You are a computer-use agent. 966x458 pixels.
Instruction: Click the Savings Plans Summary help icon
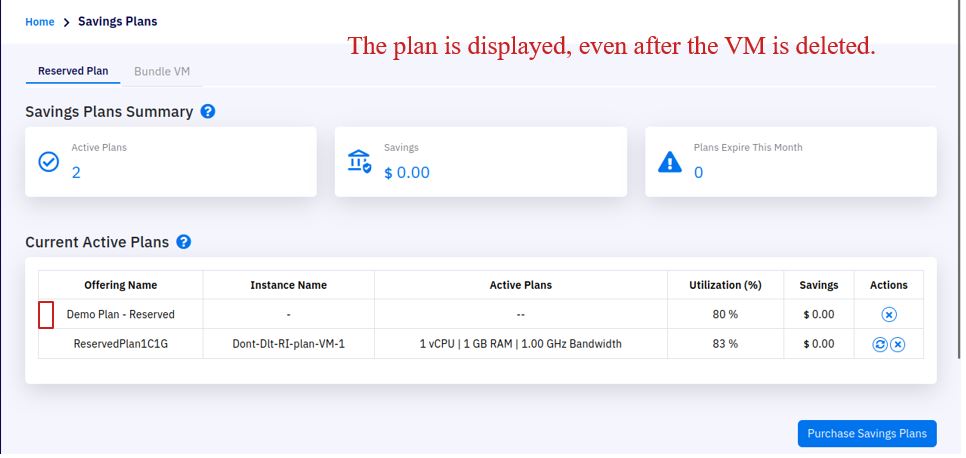[x=208, y=112]
